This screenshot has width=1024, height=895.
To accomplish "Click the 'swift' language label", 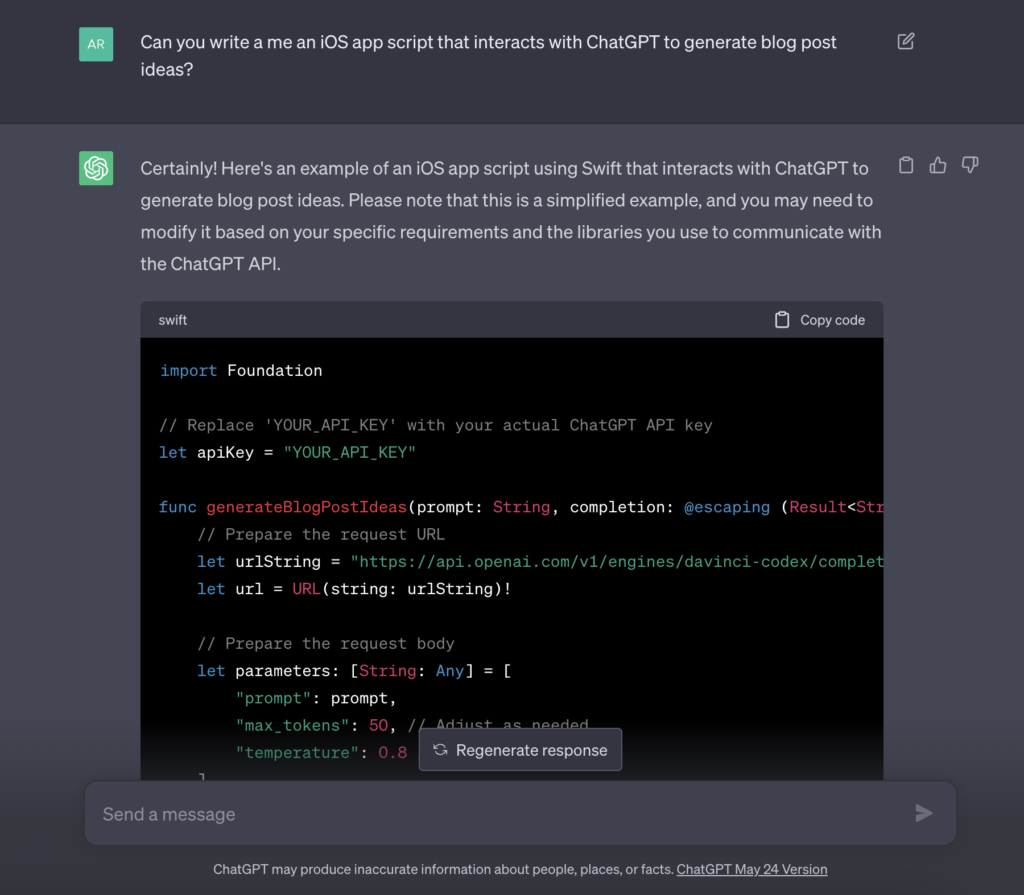I will pos(172,320).
